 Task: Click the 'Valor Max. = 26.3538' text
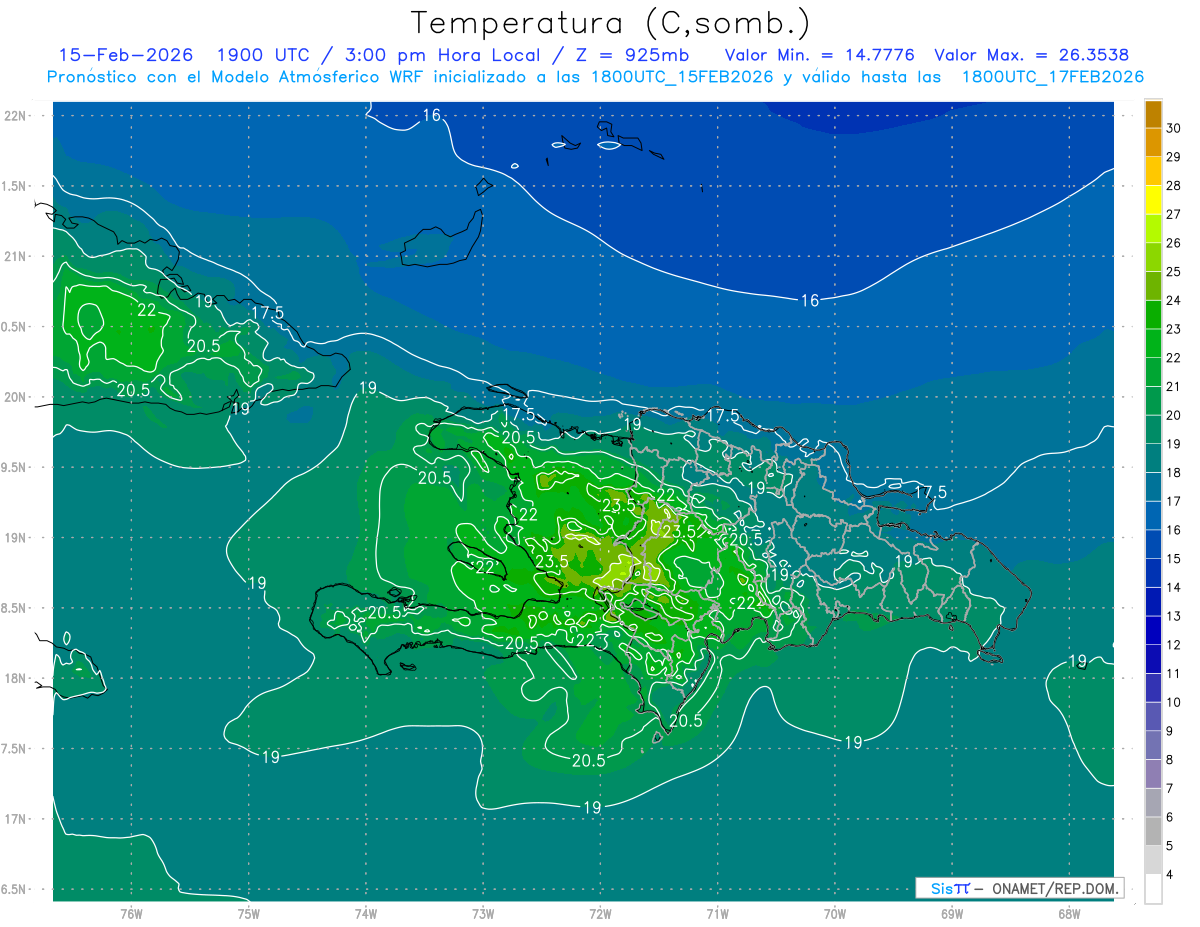point(1032,55)
